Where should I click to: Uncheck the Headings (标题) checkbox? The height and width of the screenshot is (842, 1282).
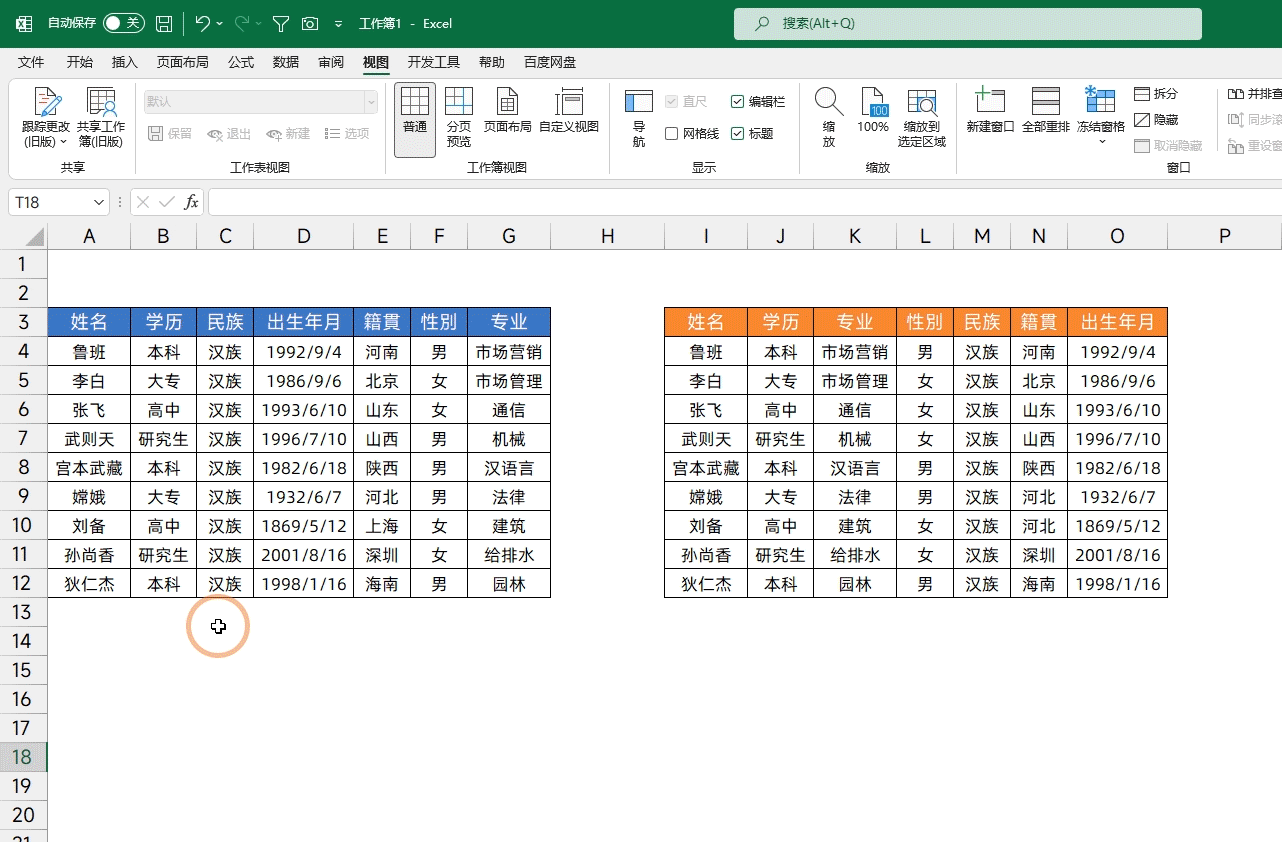(x=738, y=134)
